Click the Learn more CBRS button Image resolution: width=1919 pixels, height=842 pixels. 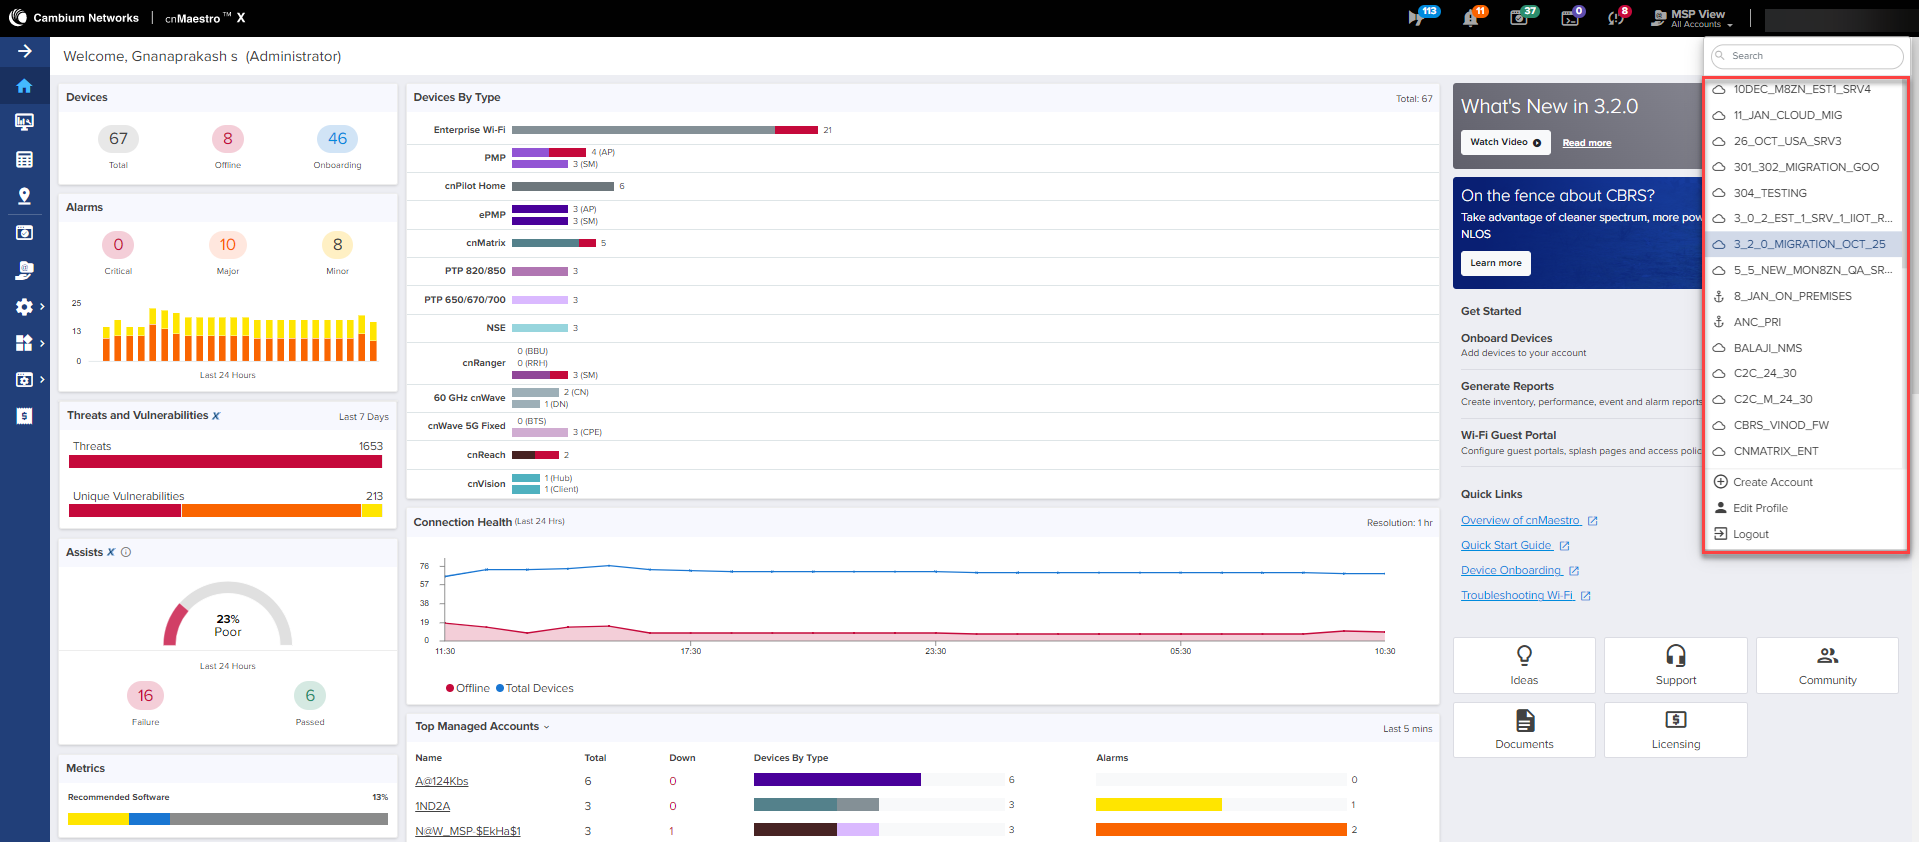pos(1496,263)
